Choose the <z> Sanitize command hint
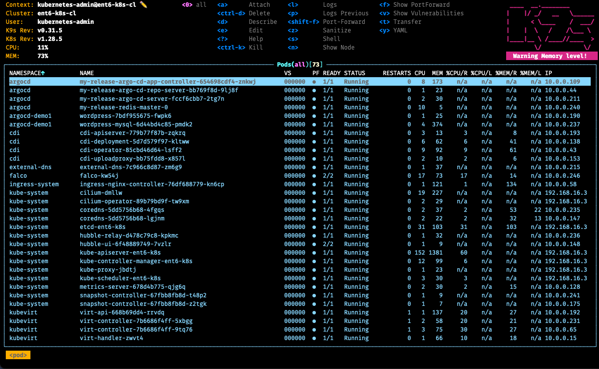This screenshot has width=599, height=369. point(319,30)
